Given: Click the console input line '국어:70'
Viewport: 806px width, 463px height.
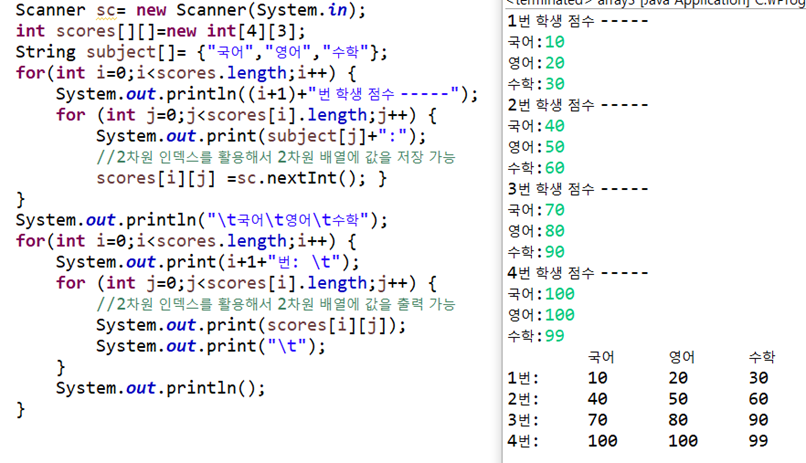Looking at the screenshot, I should tap(536, 210).
